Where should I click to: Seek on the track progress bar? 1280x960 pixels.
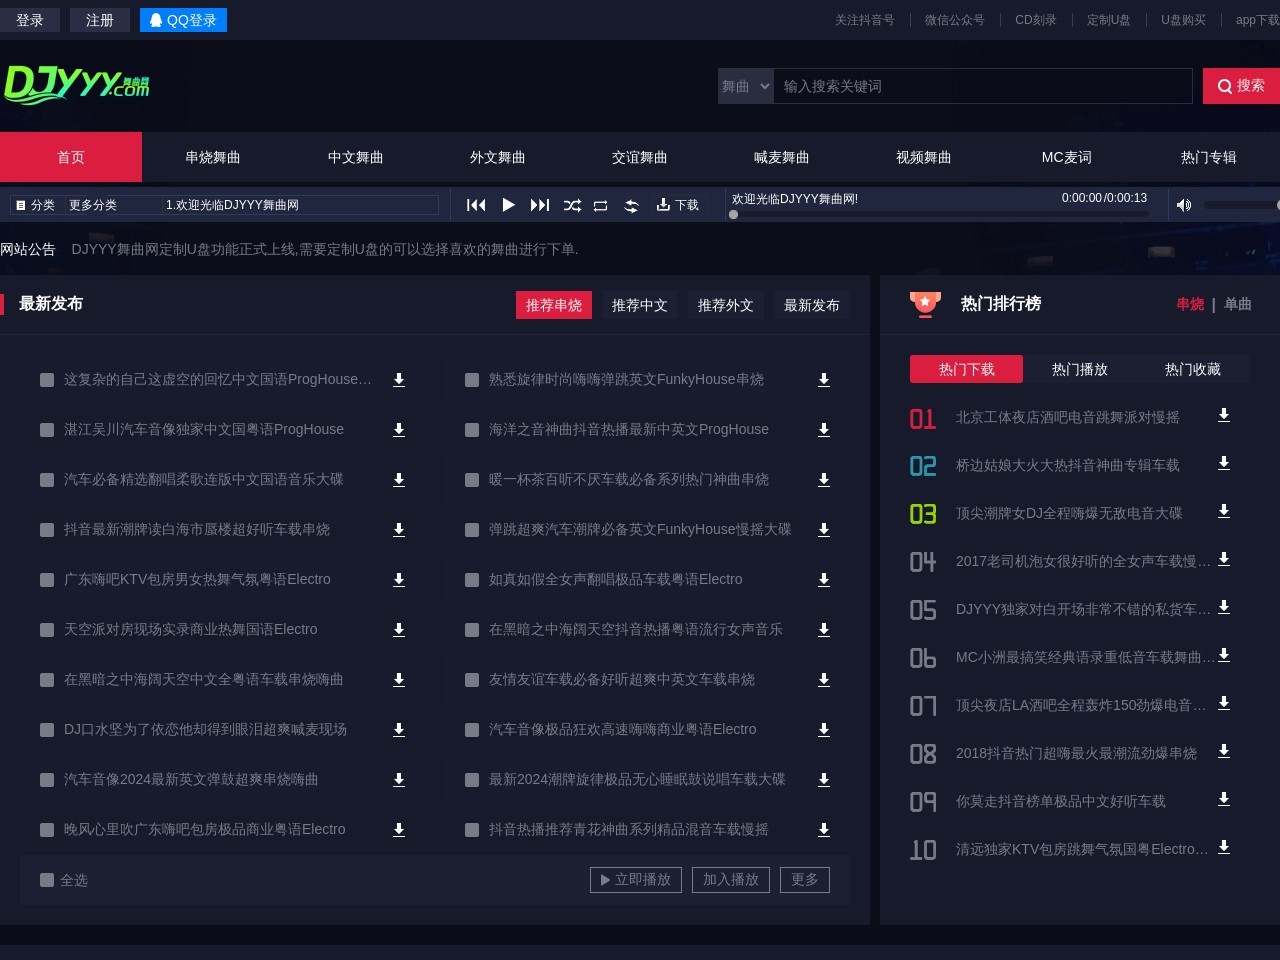click(x=938, y=214)
